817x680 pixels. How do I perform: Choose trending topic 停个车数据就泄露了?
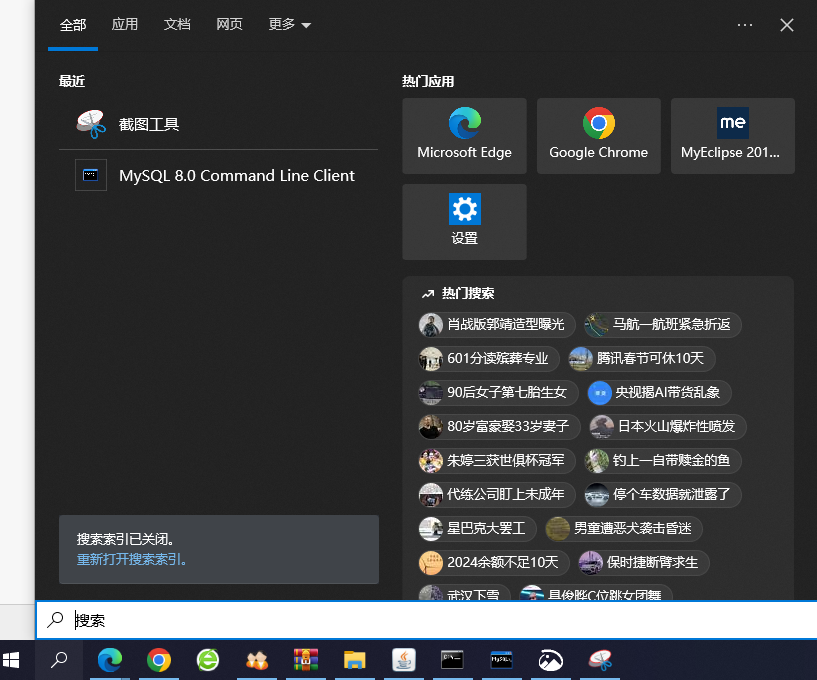pos(662,494)
